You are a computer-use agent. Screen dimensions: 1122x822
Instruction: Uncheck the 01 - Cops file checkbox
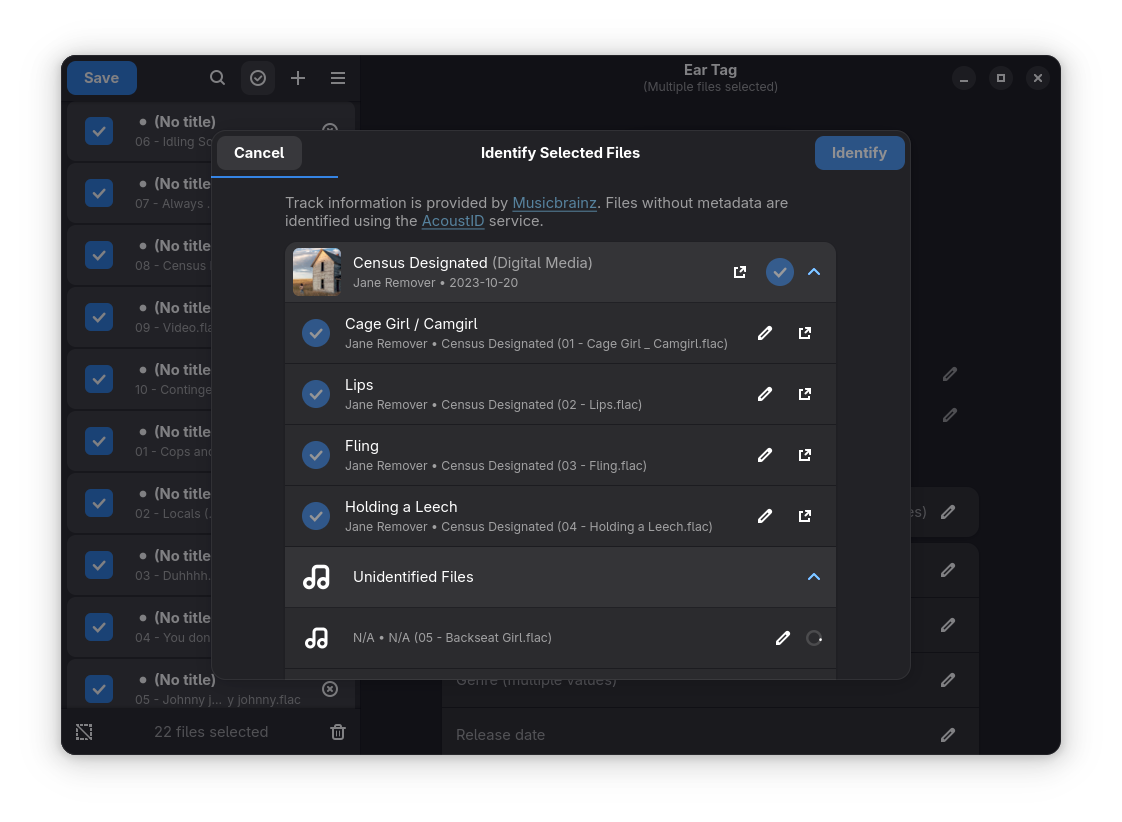pos(99,441)
